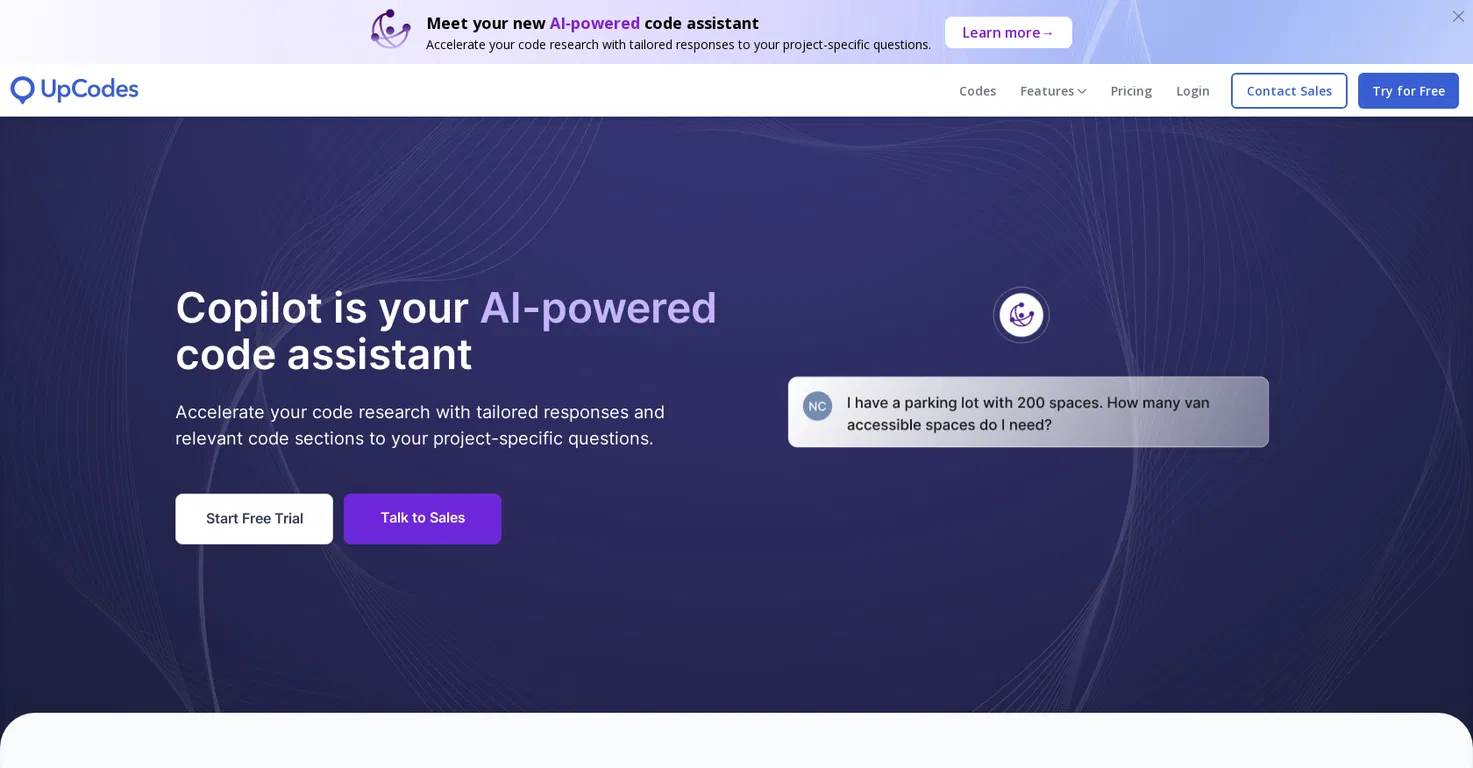This screenshot has width=1473, height=768.
Task: Close the announcement banner
Action: pyautogui.click(x=1458, y=16)
